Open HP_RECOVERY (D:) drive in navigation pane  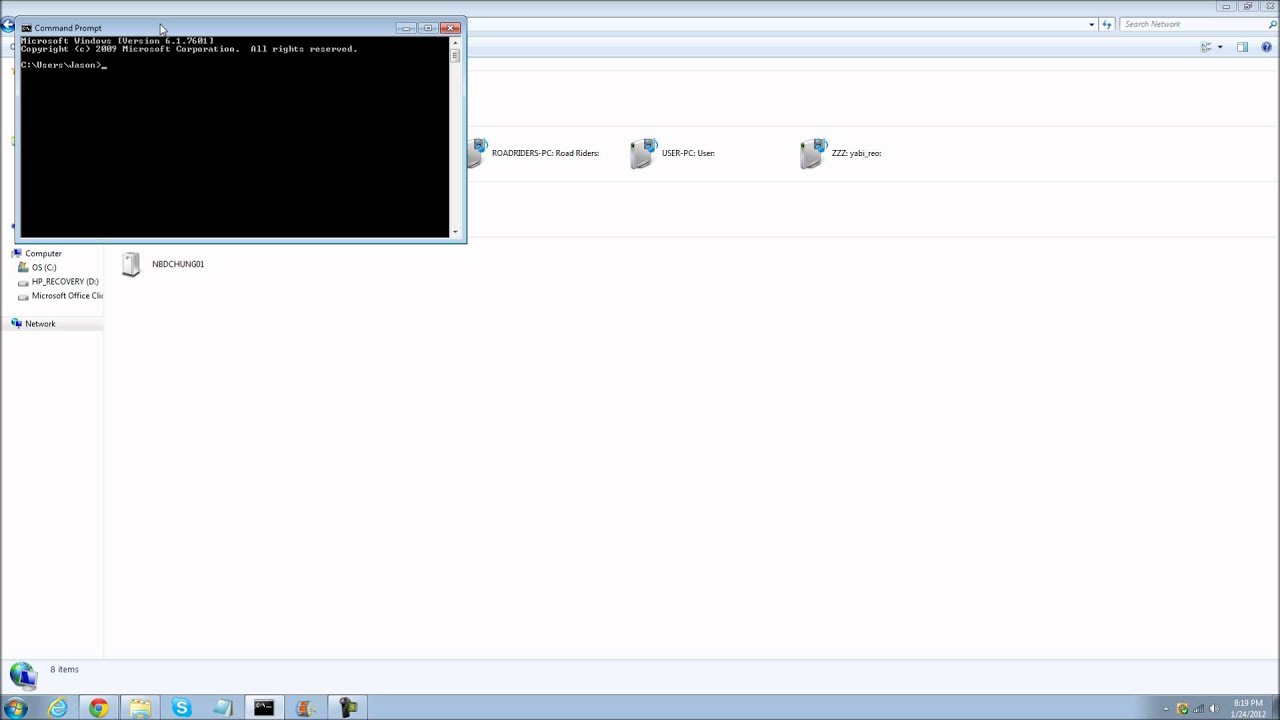[x=65, y=282]
